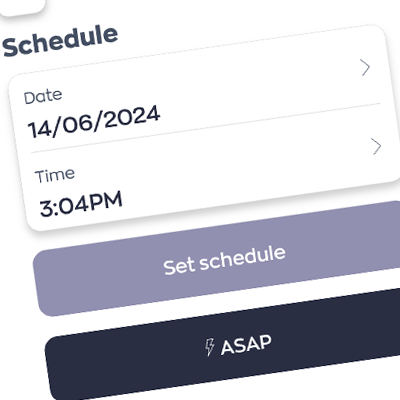
Task: Click the Schedule section heading
Action: [60, 41]
